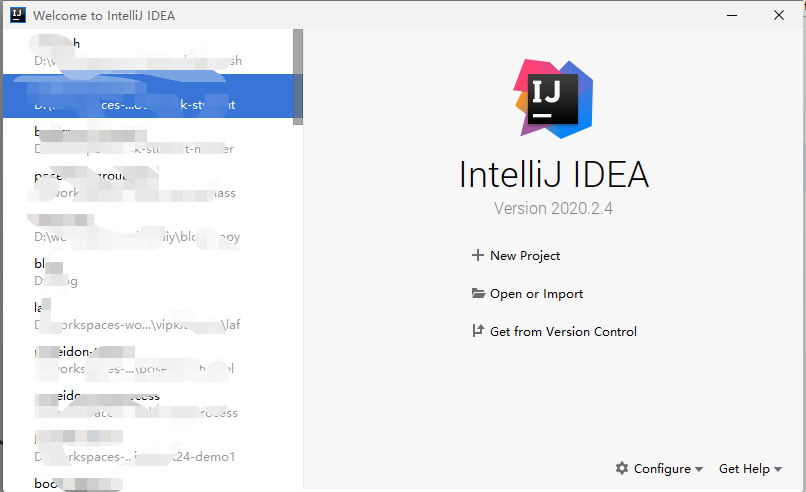Click the recent projects list scrollbar
This screenshot has width=806, height=492.
(298, 77)
